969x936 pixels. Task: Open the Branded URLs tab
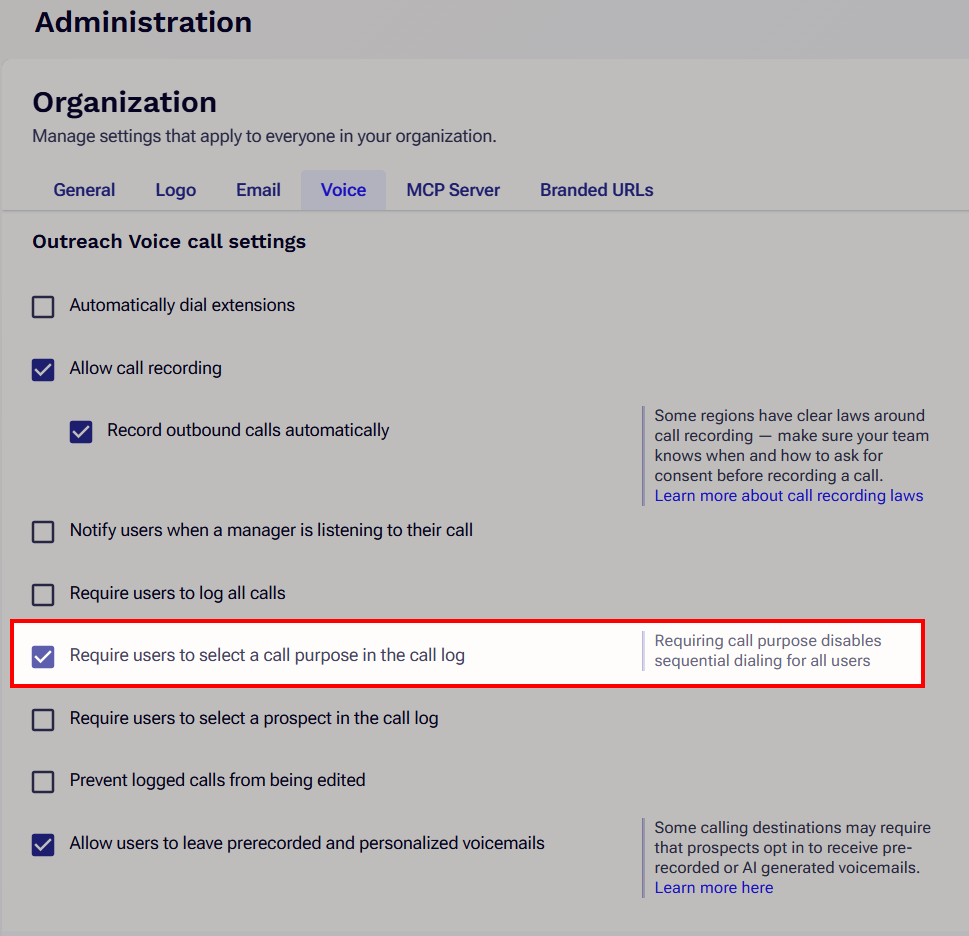[596, 190]
